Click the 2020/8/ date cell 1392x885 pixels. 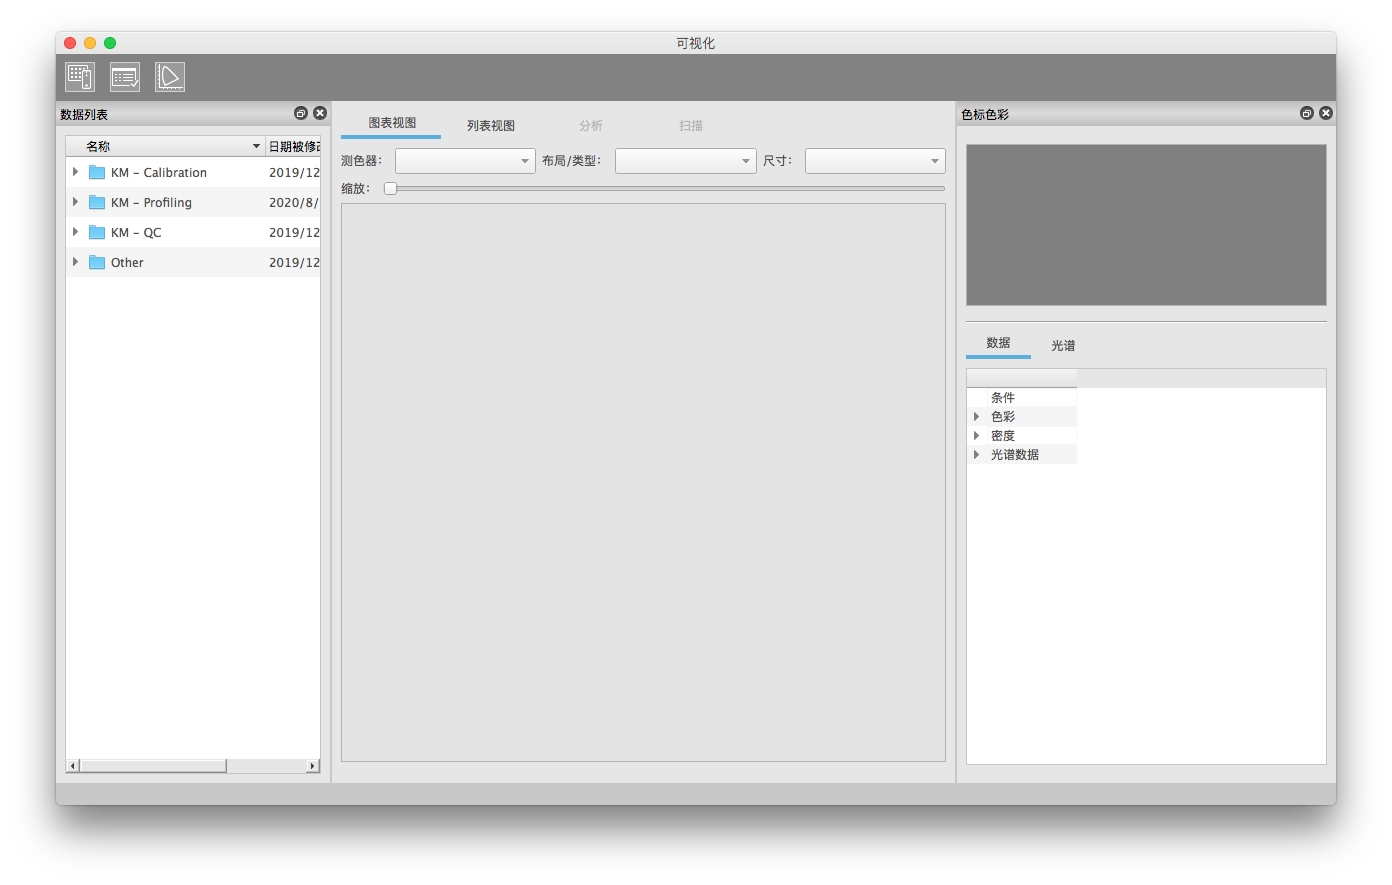pos(293,202)
